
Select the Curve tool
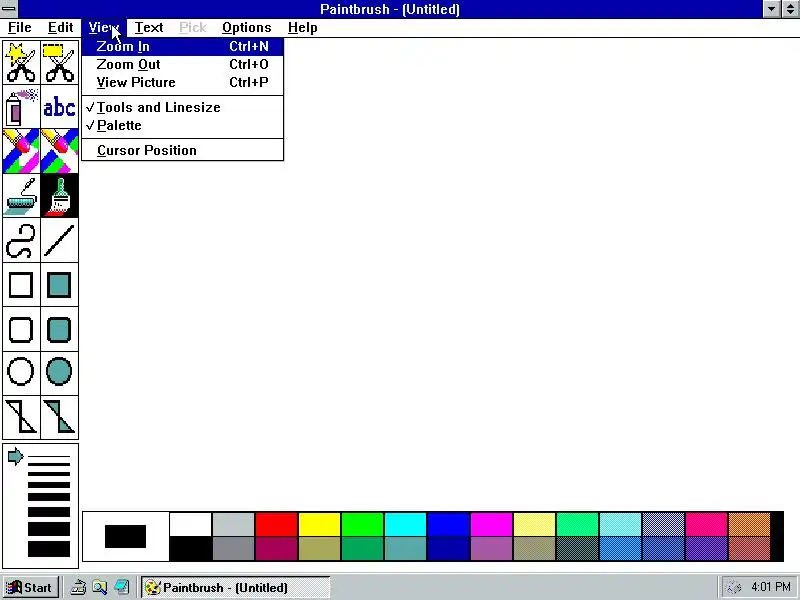pos(21,240)
